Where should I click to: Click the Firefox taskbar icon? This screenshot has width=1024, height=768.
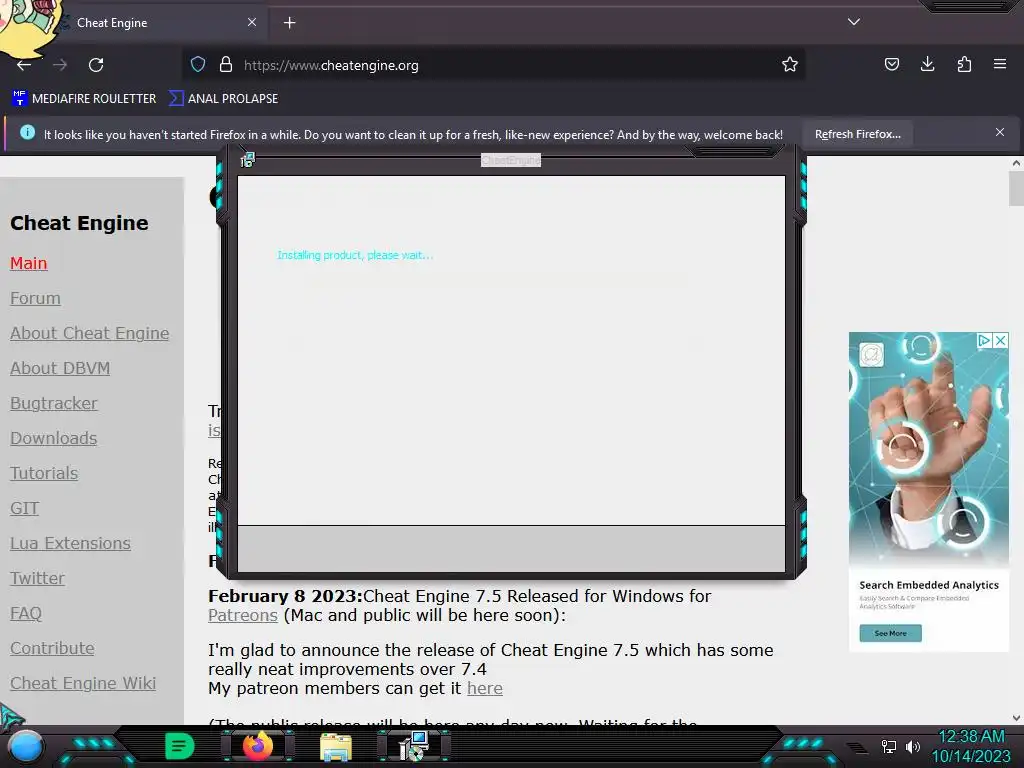click(257, 746)
